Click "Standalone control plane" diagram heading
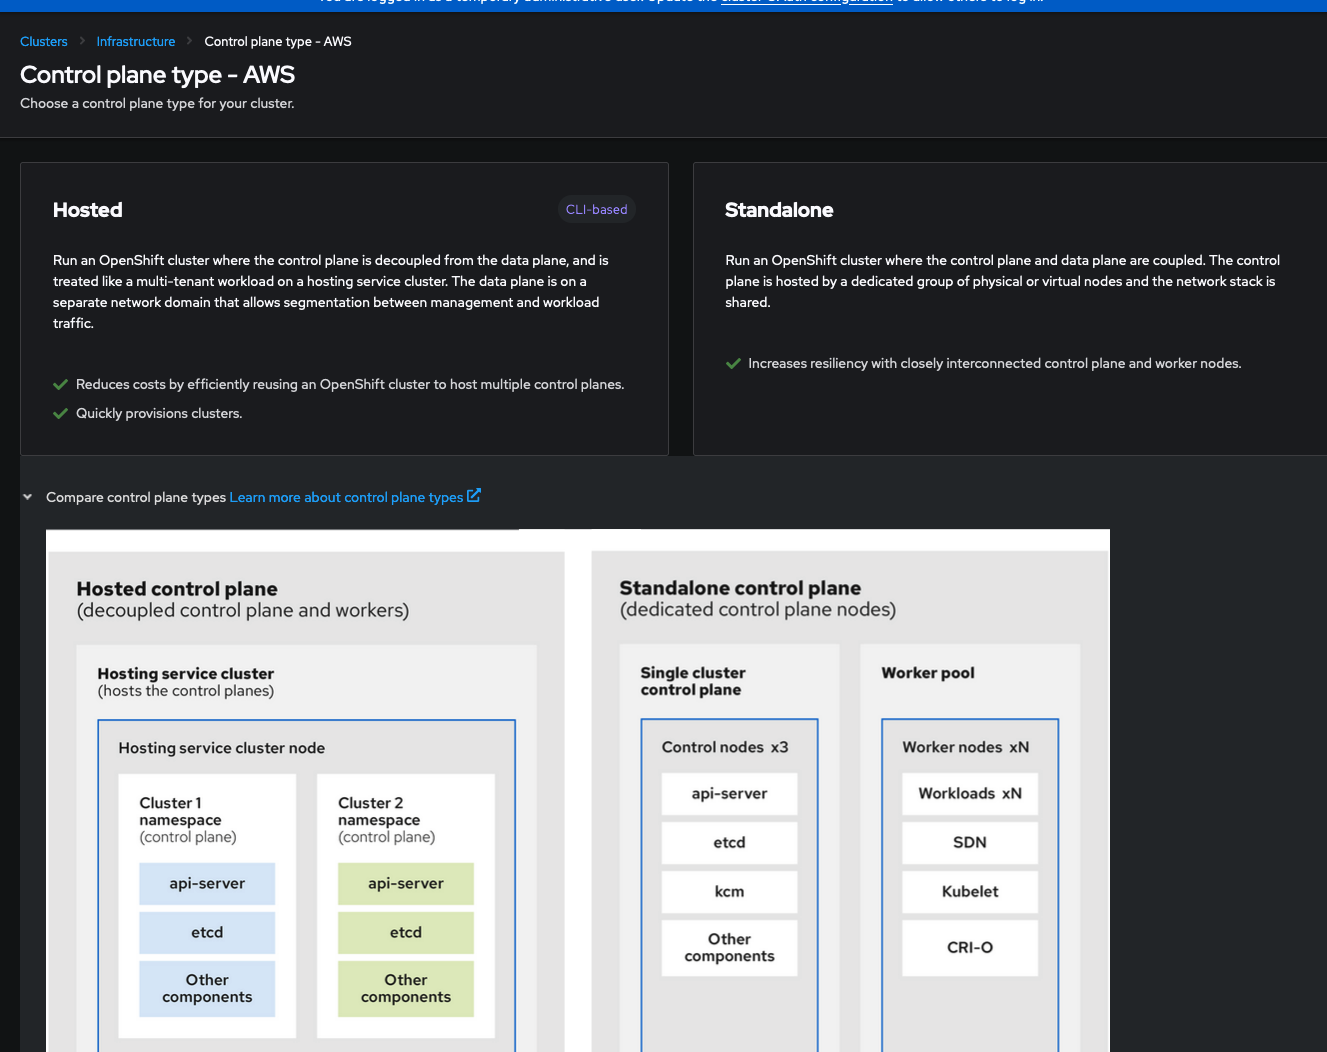Screen dimensions: 1327x1052 tap(740, 588)
